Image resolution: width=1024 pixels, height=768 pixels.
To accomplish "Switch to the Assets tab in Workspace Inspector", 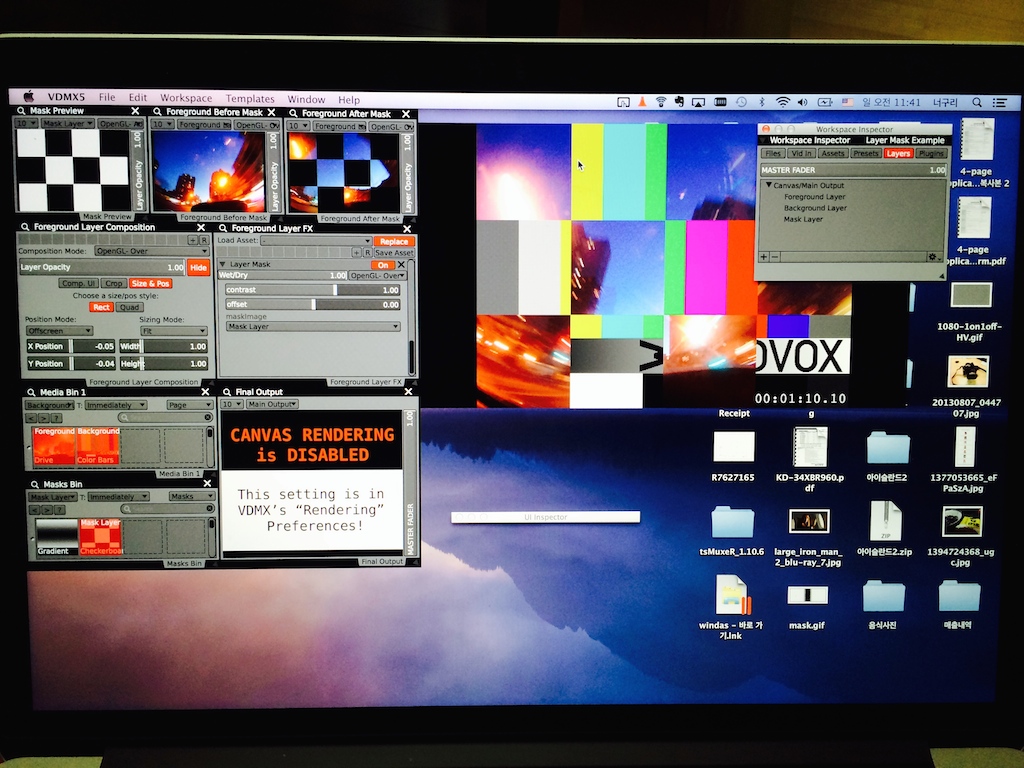I will click(833, 153).
